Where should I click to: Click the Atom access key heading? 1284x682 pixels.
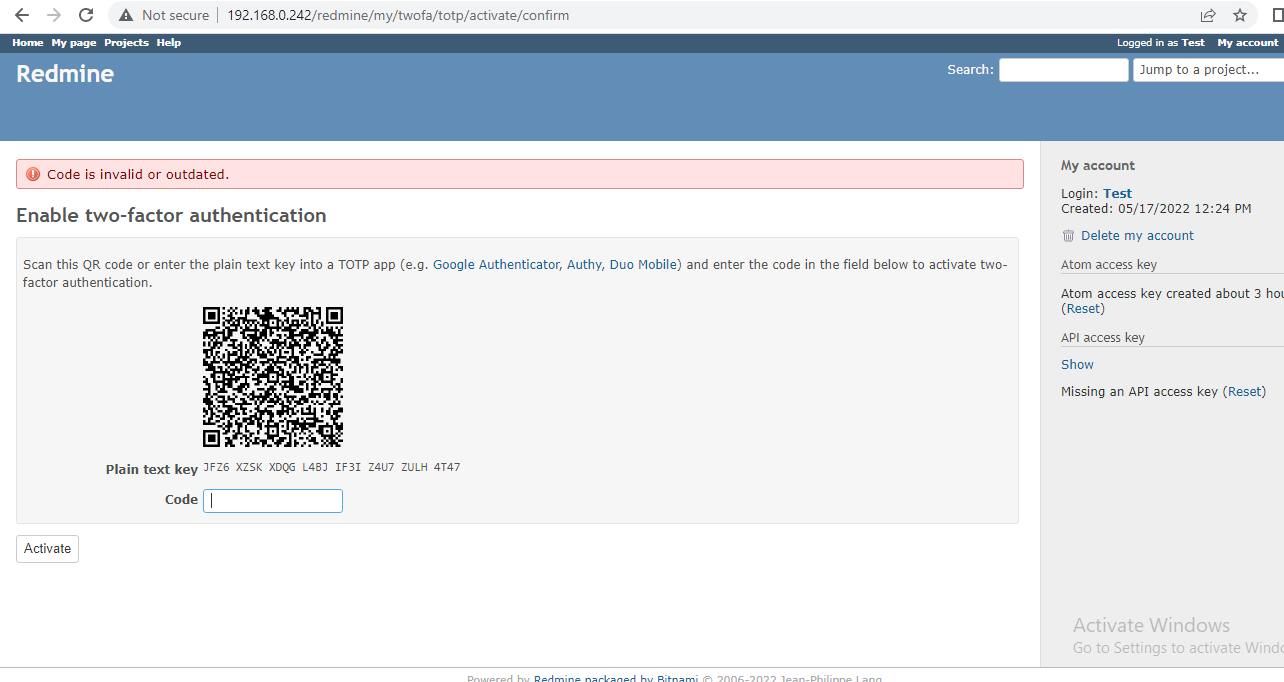tap(1109, 265)
